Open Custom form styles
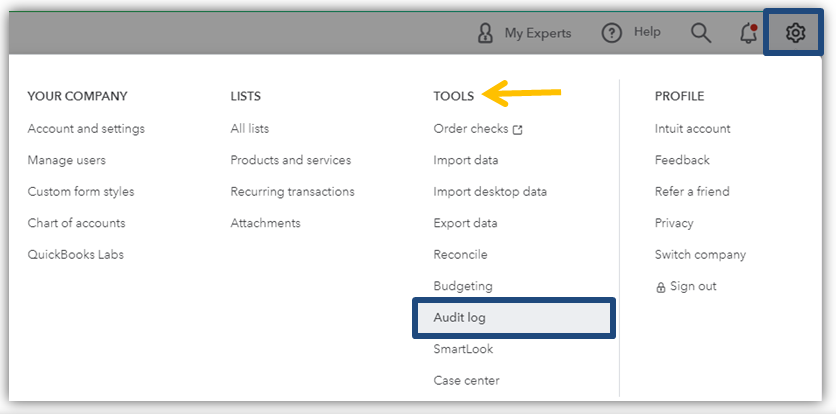 pos(81,192)
